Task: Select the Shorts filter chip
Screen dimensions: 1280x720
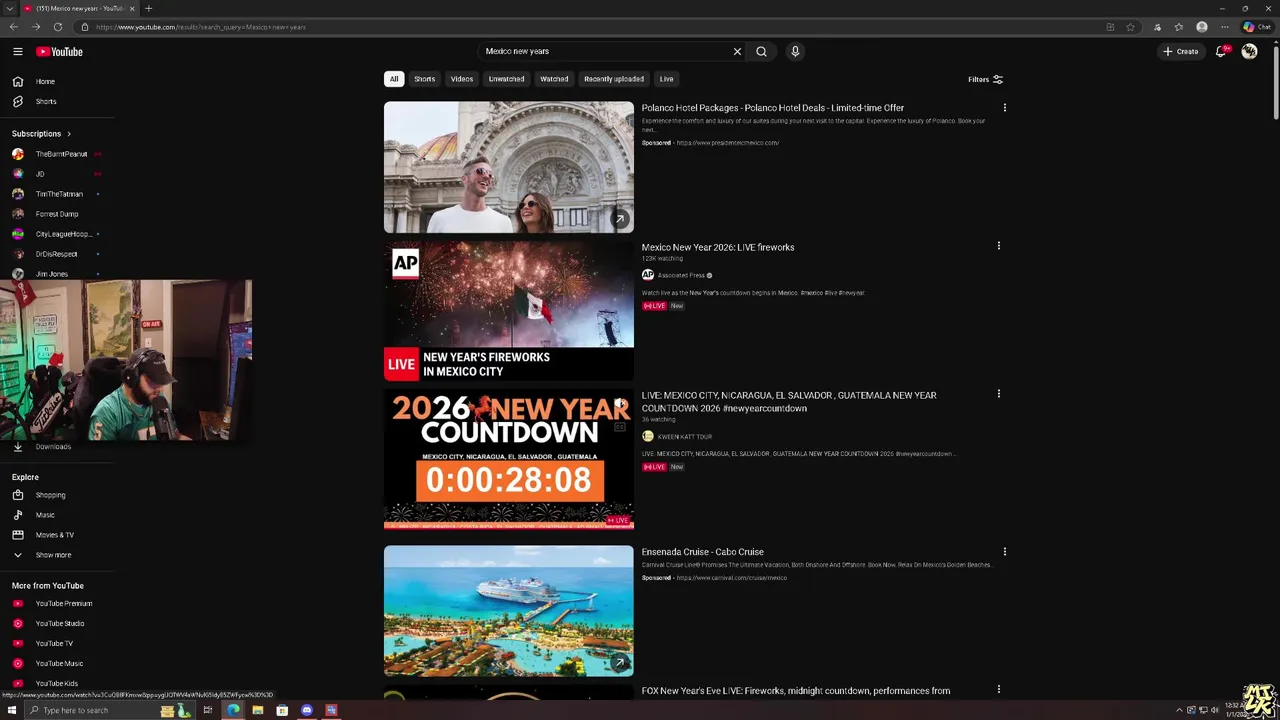Action: tap(425, 79)
